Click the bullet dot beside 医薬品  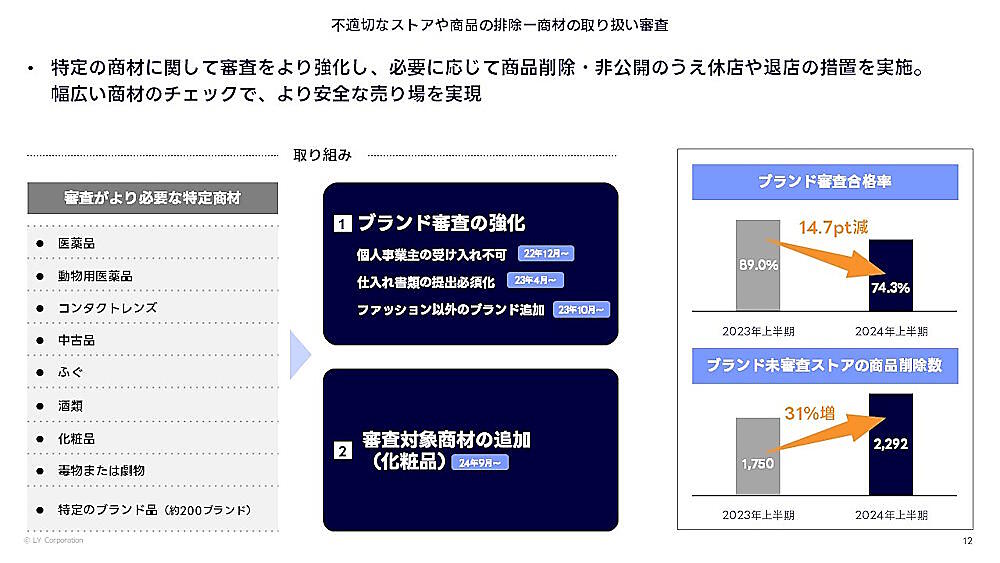pyautogui.click(x=40, y=243)
